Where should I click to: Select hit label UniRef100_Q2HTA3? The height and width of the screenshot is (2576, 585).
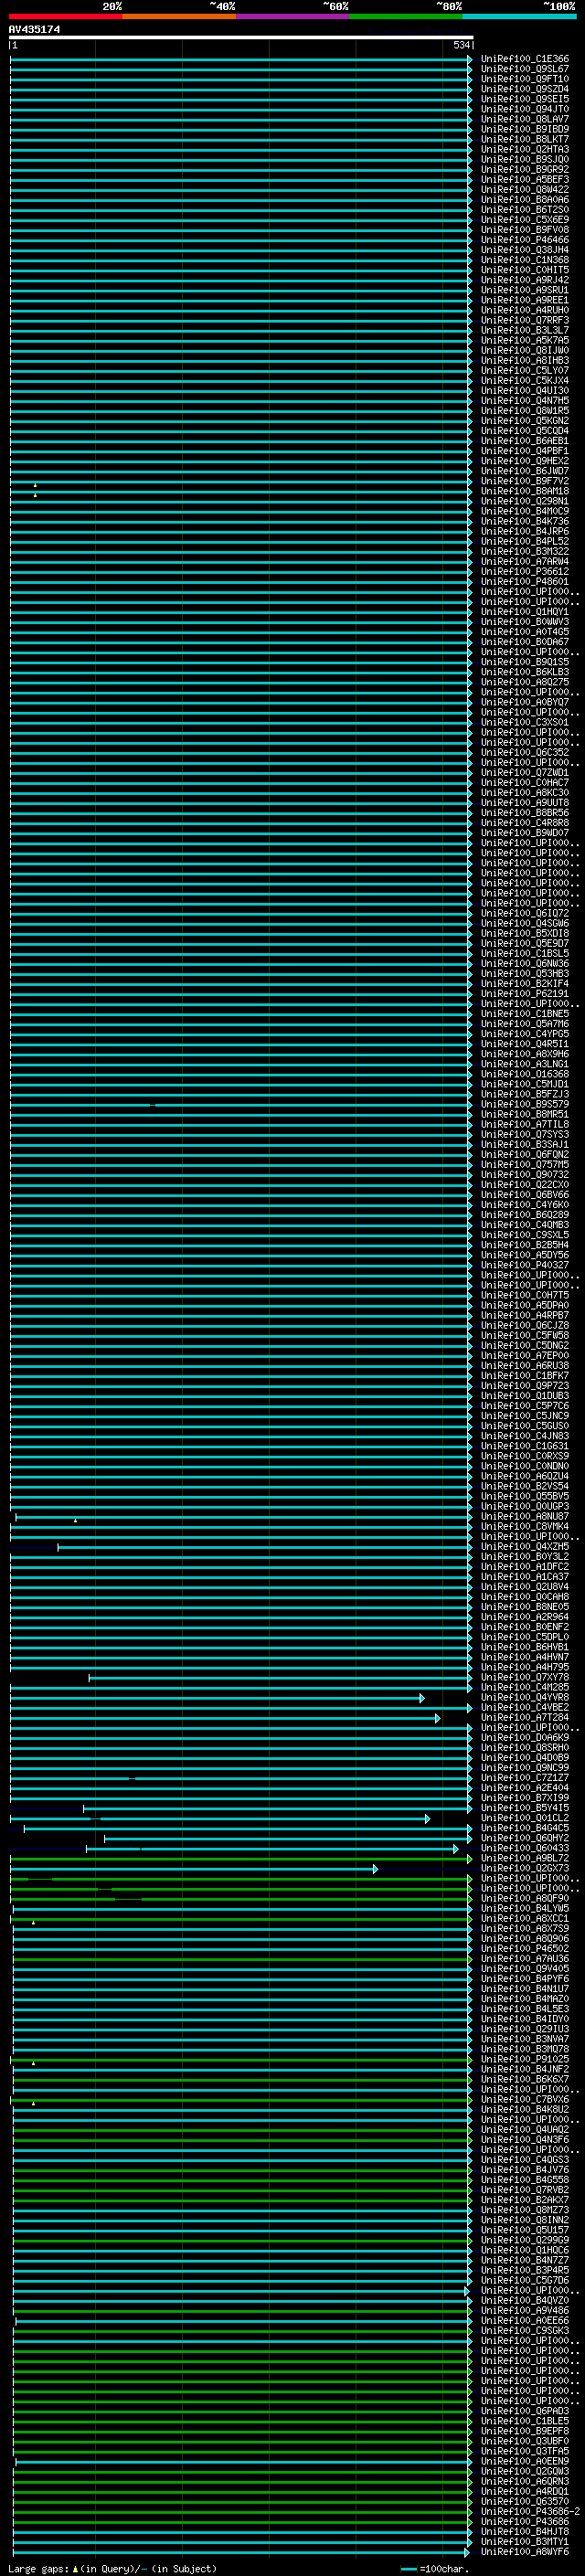(525, 149)
